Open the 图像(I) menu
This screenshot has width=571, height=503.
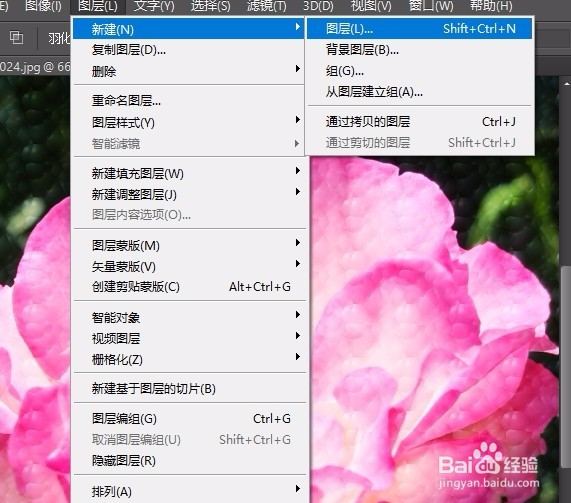tap(43, 6)
